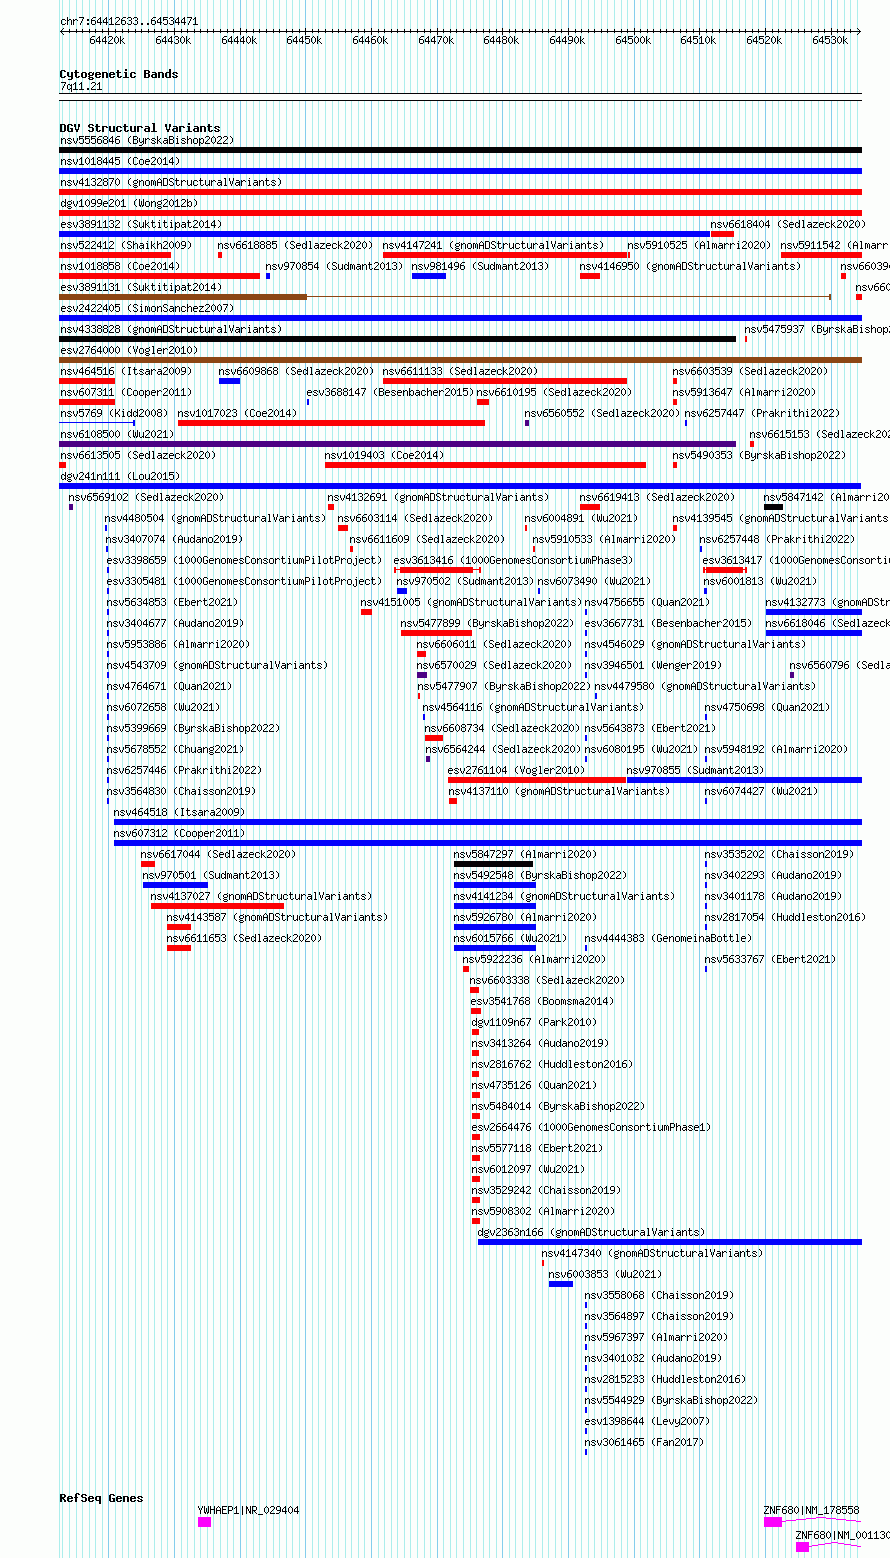
Task: Click the black bar under nsv5847142 (Almarri2020)
Action: pos(773,507)
